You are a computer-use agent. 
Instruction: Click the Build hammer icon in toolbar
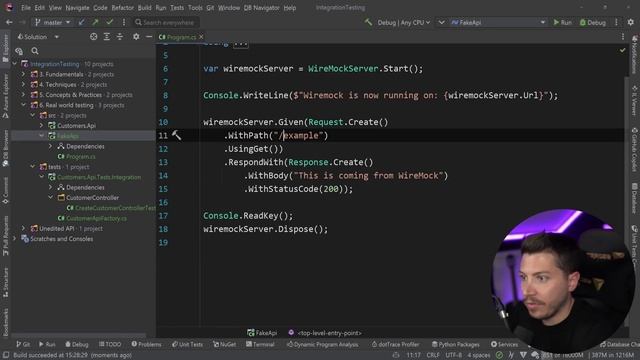[x=368, y=22]
